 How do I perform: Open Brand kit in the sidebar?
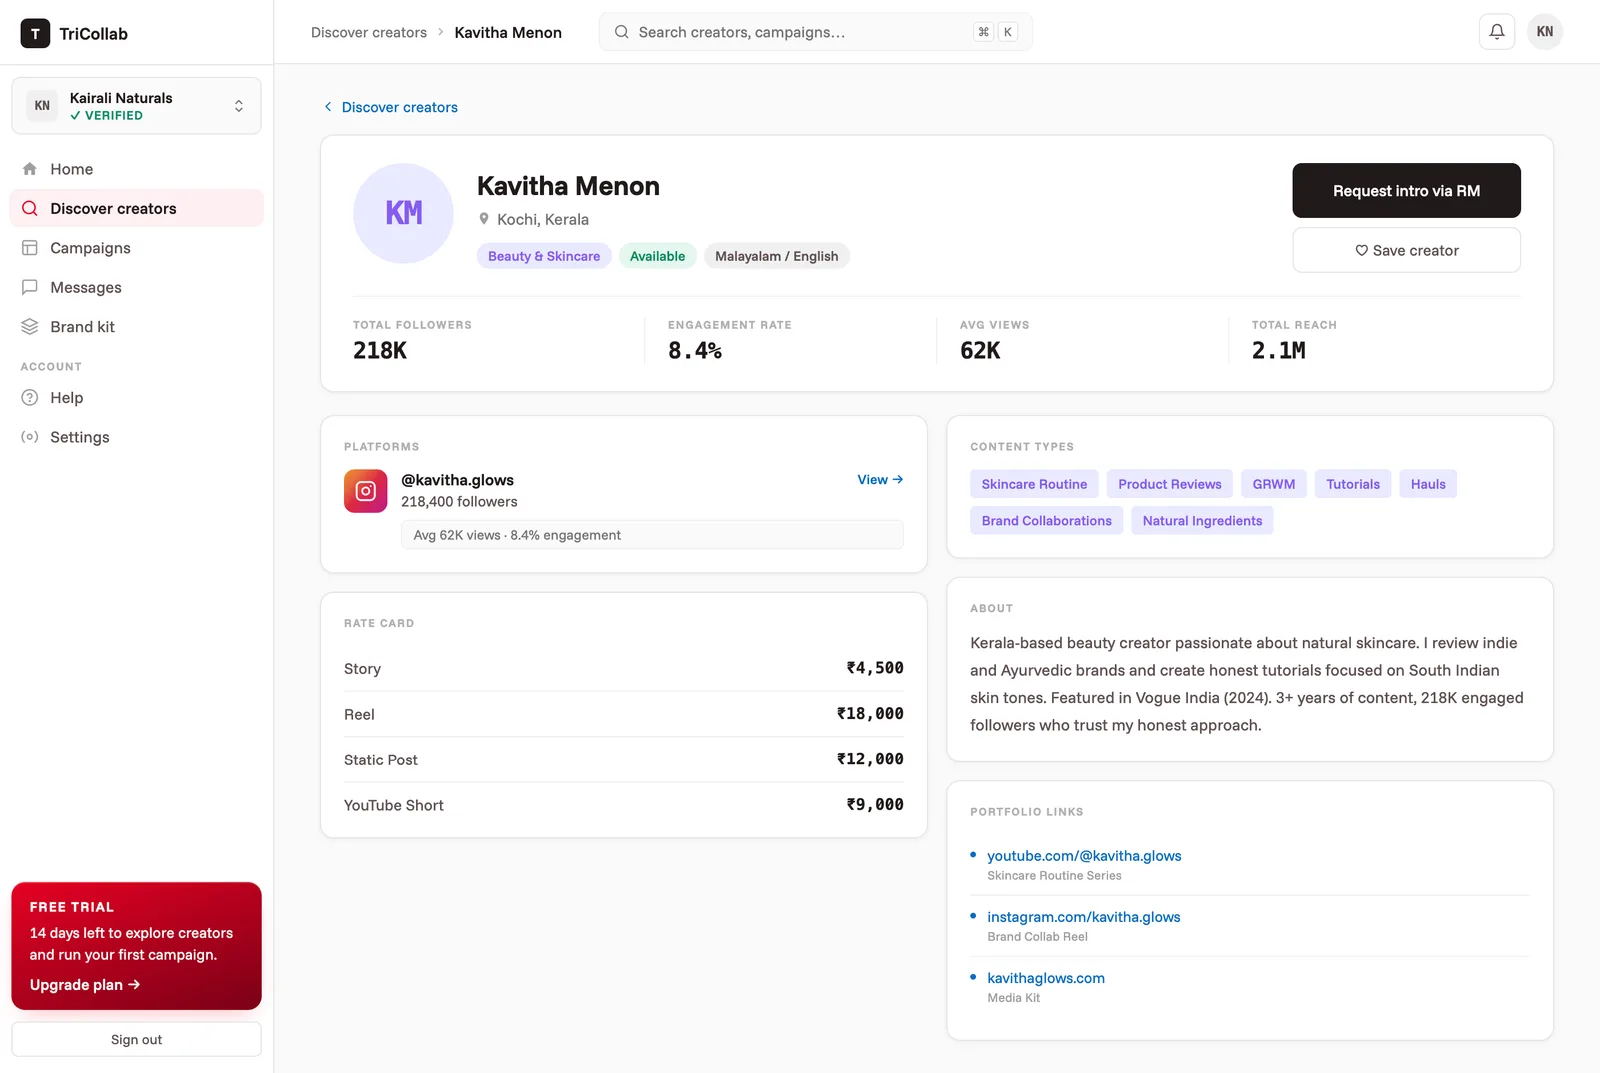pyautogui.click(x=136, y=327)
